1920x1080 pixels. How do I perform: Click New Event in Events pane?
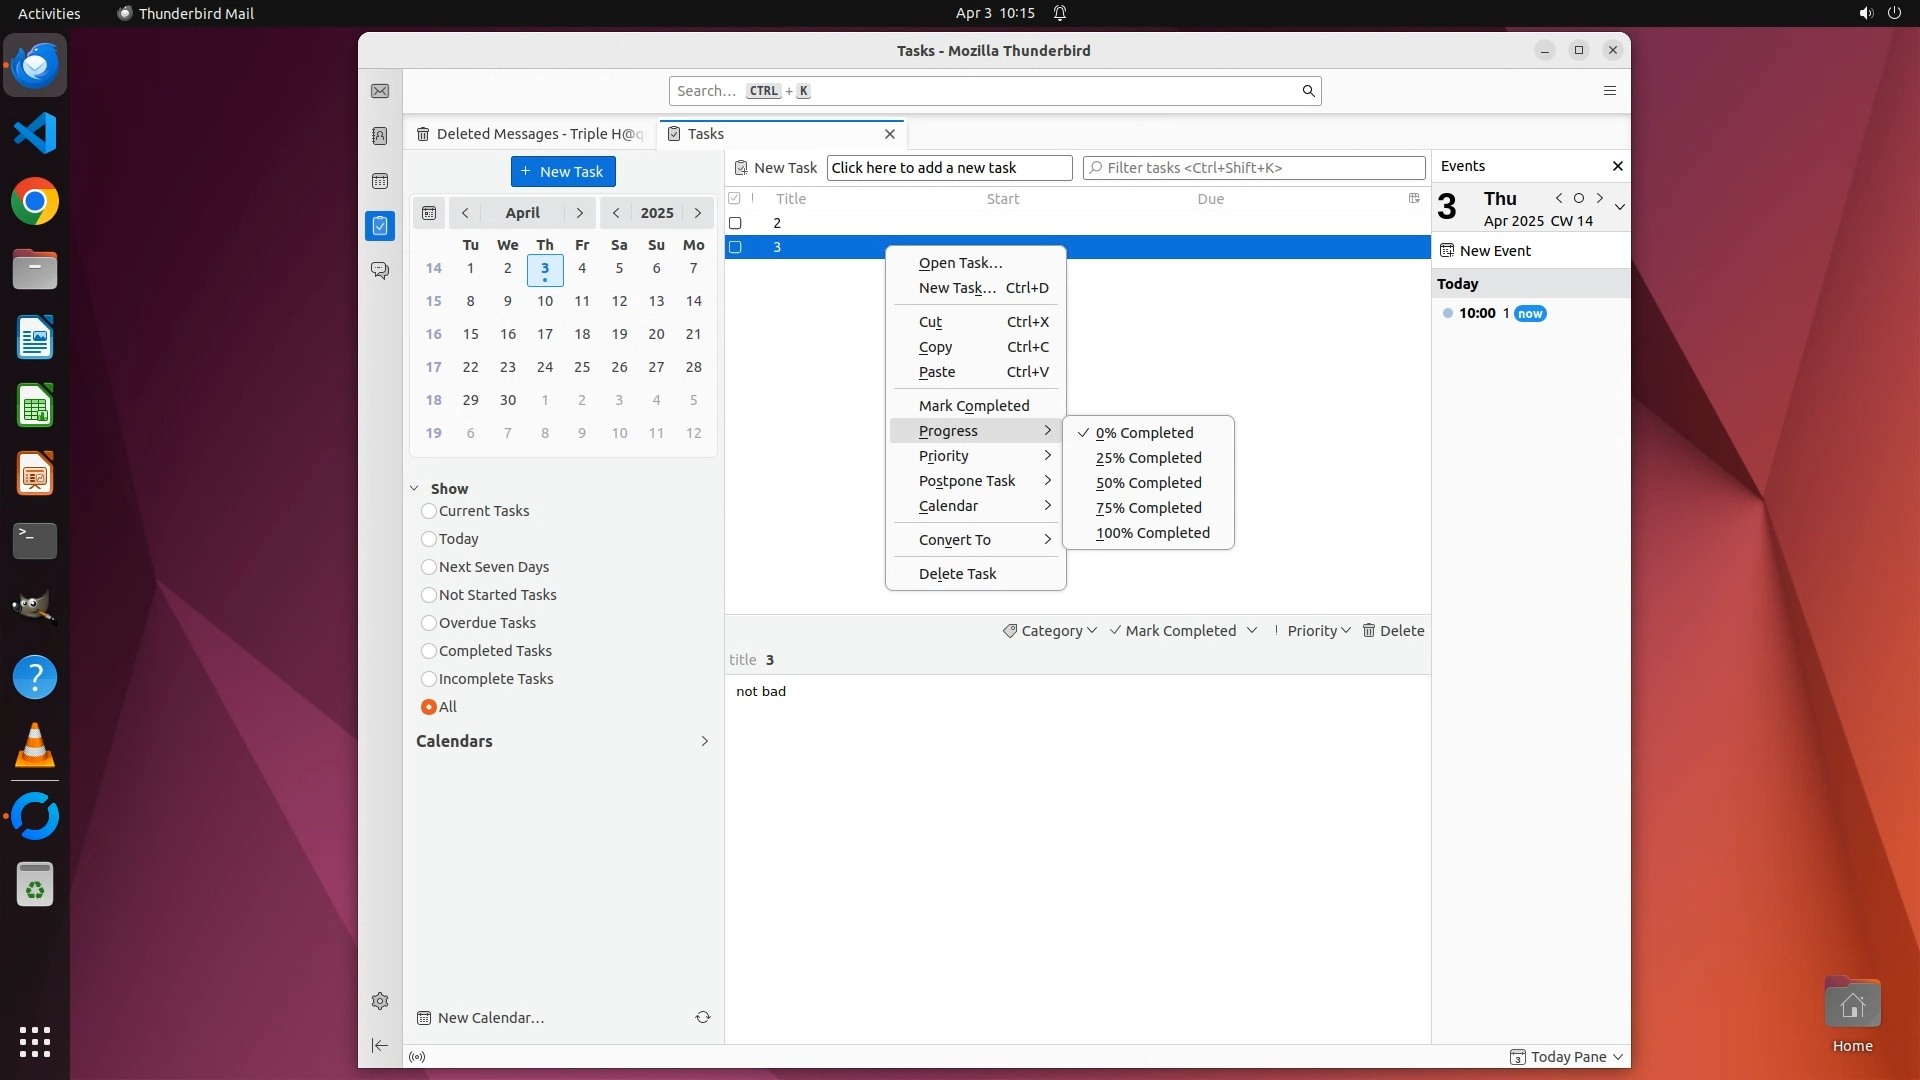(x=1494, y=251)
